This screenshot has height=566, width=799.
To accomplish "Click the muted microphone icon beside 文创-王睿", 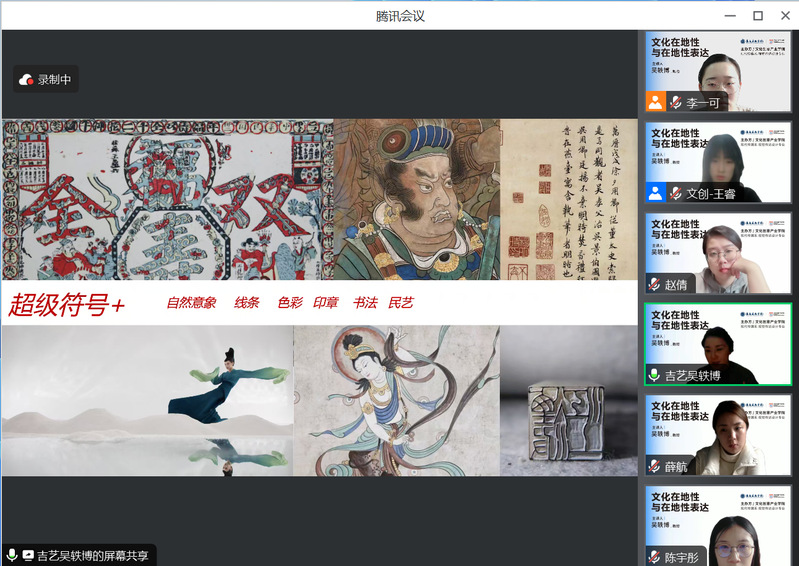I will pos(676,194).
